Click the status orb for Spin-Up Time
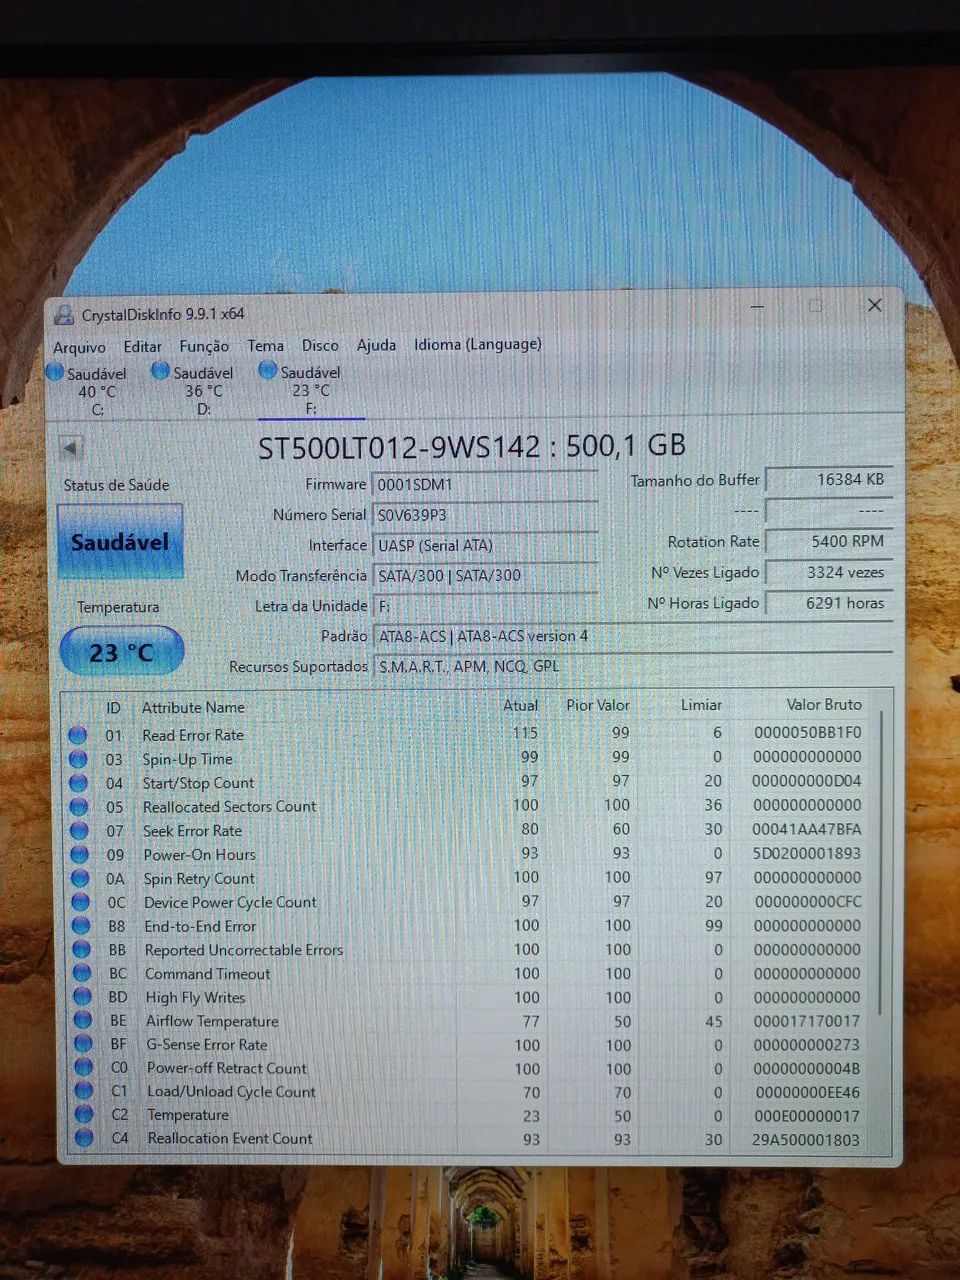The image size is (960, 1280). click(78, 759)
